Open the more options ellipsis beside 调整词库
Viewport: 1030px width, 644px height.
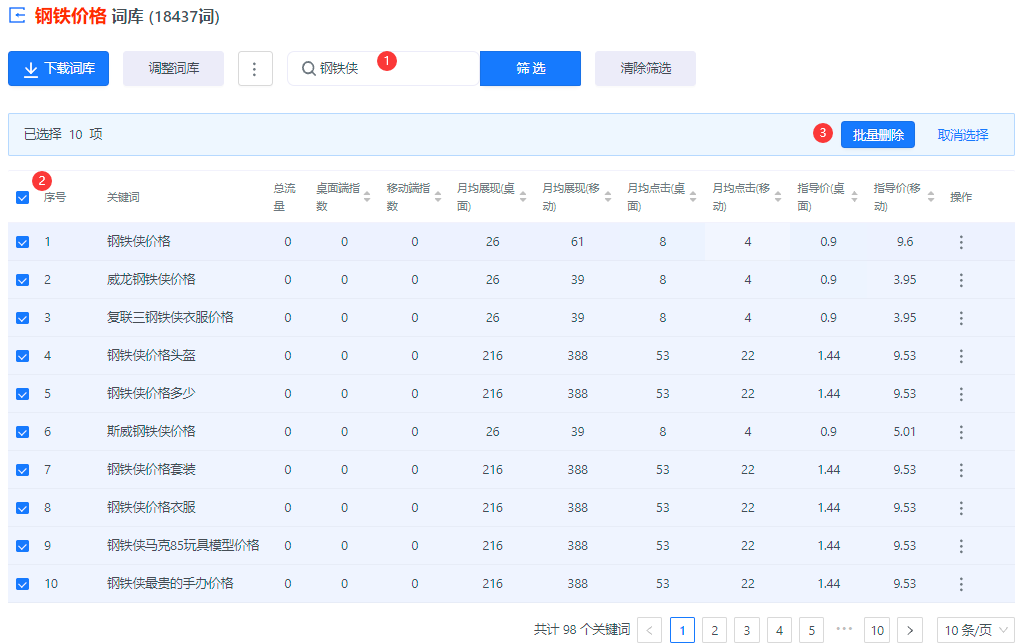point(255,68)
